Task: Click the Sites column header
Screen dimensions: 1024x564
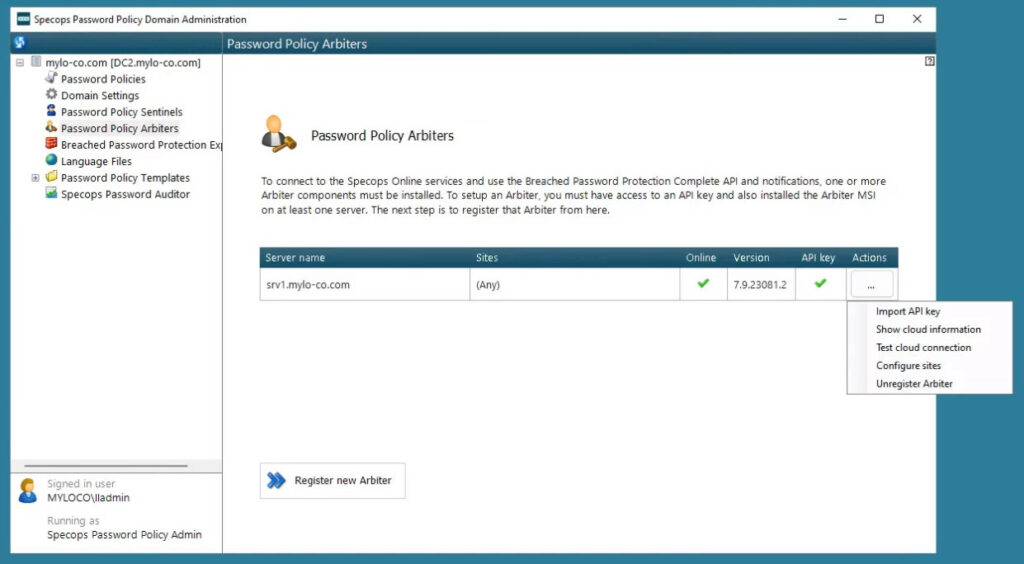Action: tap(575, 258)
